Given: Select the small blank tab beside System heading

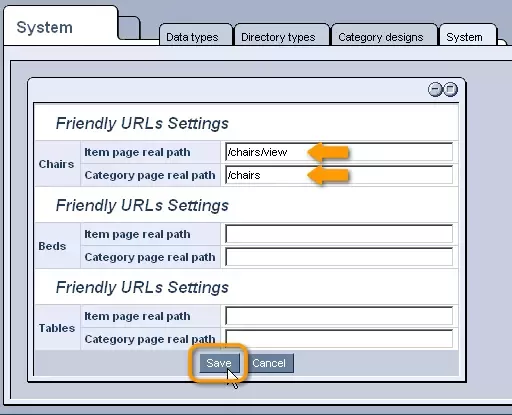Looking at the screenshot, I should coord(129,27).
